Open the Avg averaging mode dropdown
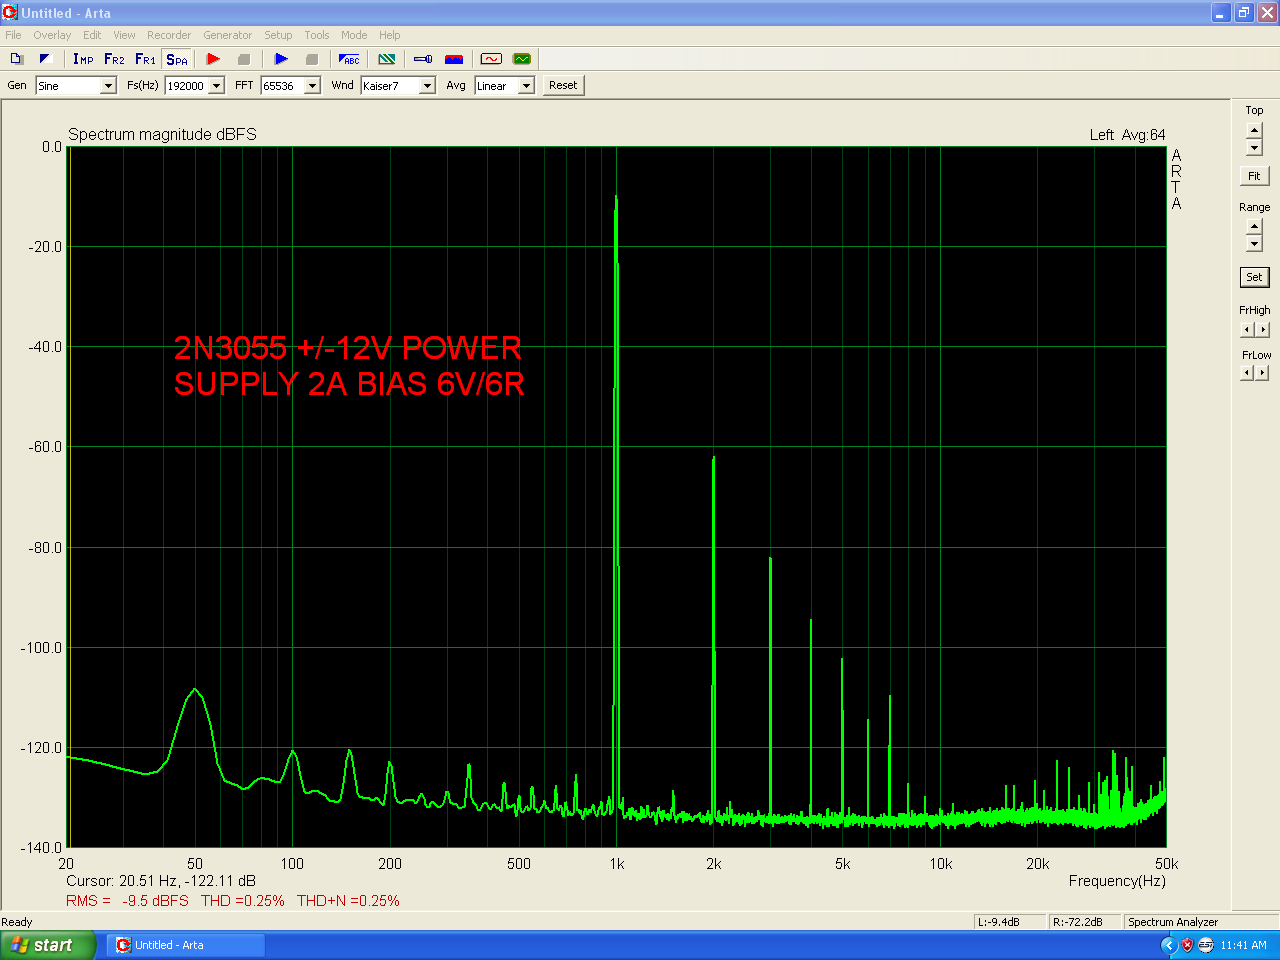Viewport: 1280px width, 960px height. click(x=526, y=86)
